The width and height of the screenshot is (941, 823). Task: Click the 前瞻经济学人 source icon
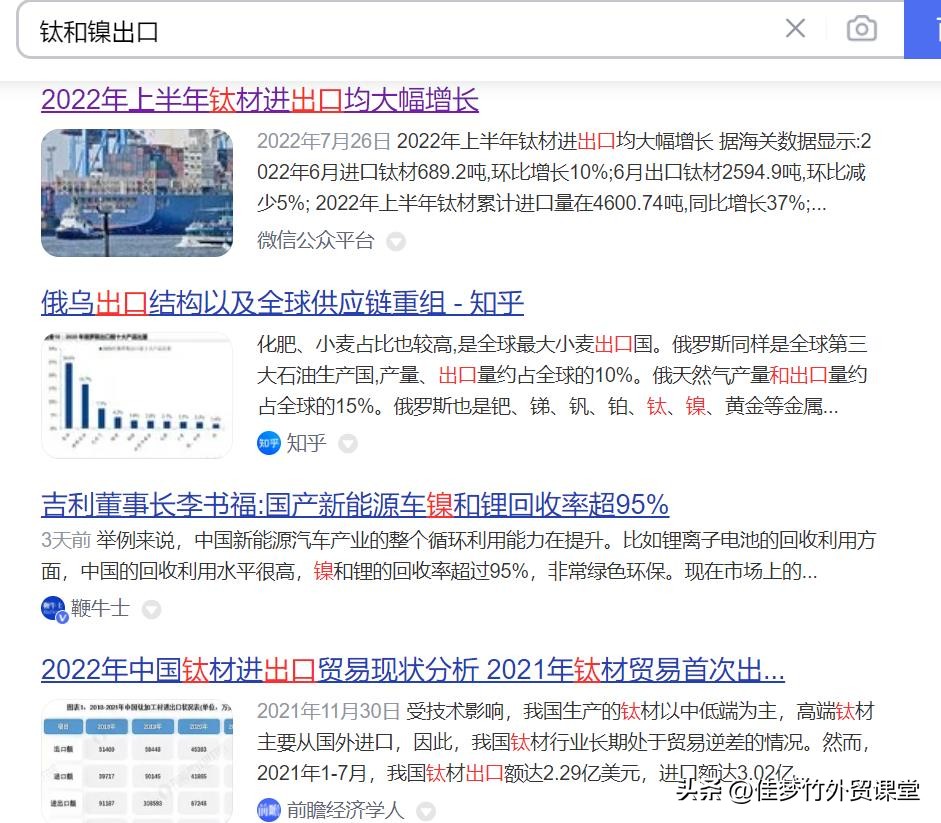tap(268, 810)
